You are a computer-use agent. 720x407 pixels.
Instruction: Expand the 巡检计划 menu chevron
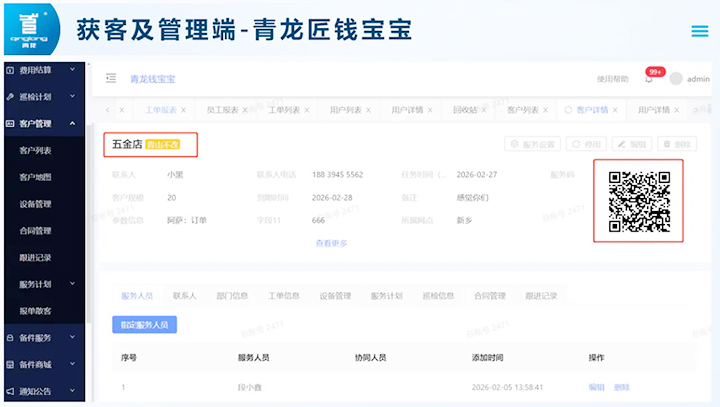click(72, 96)
